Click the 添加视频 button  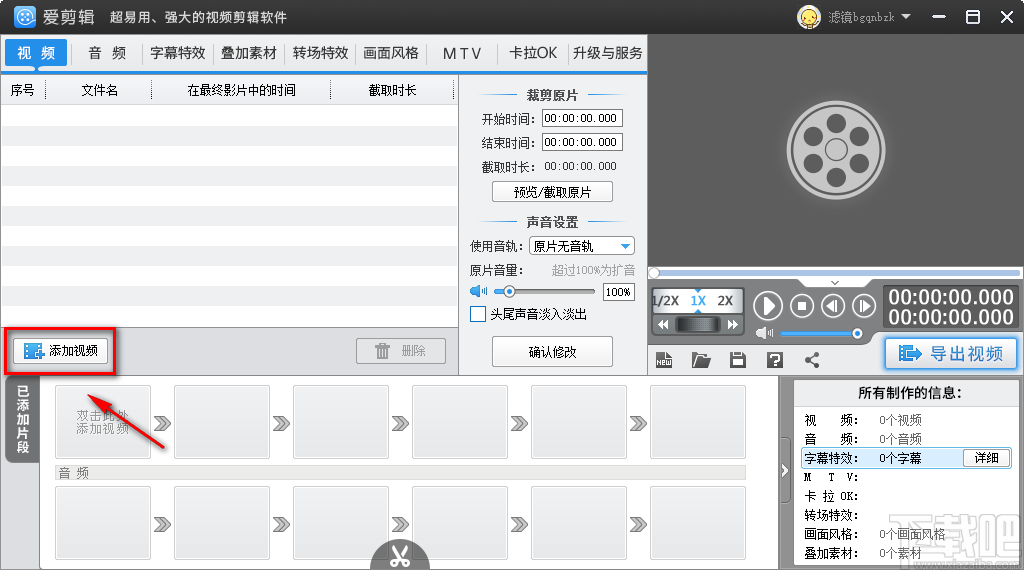click(60, 351)
